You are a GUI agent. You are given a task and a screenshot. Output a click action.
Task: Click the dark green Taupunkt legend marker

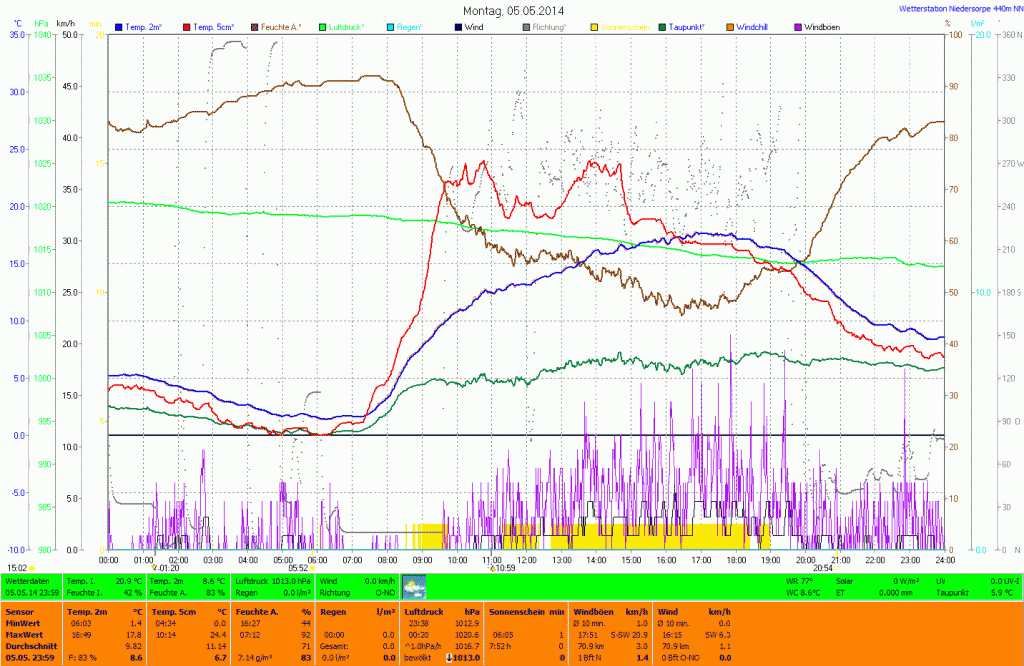(x=662, y=26)
